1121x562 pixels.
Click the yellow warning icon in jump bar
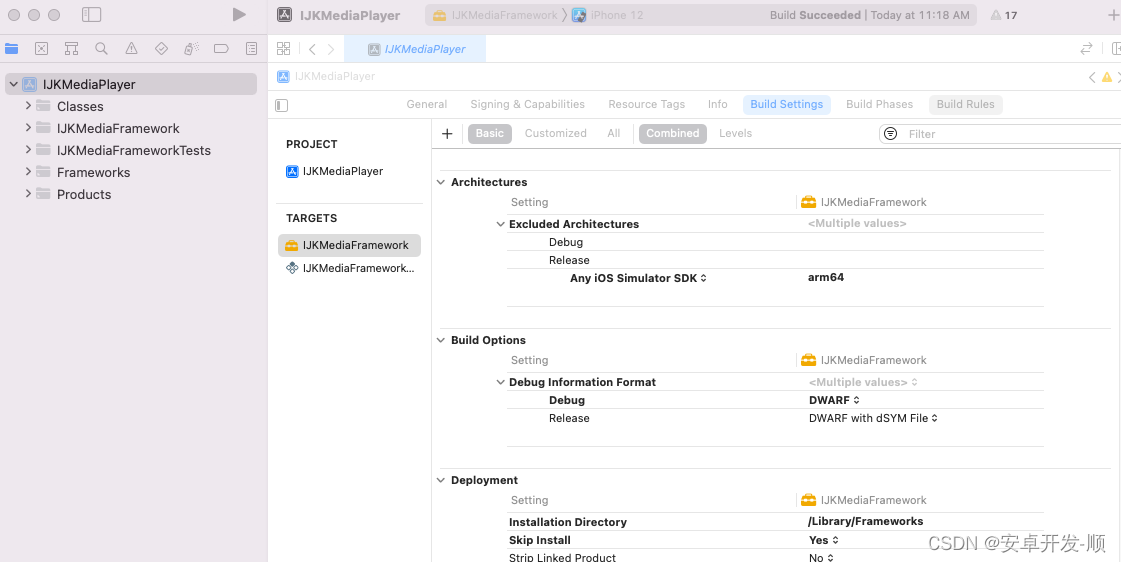click(1107, 77)
